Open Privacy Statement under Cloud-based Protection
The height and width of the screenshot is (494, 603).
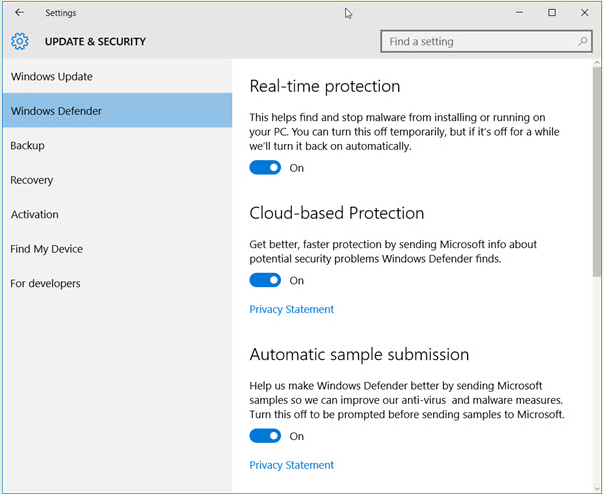click(x=291, y=310)
